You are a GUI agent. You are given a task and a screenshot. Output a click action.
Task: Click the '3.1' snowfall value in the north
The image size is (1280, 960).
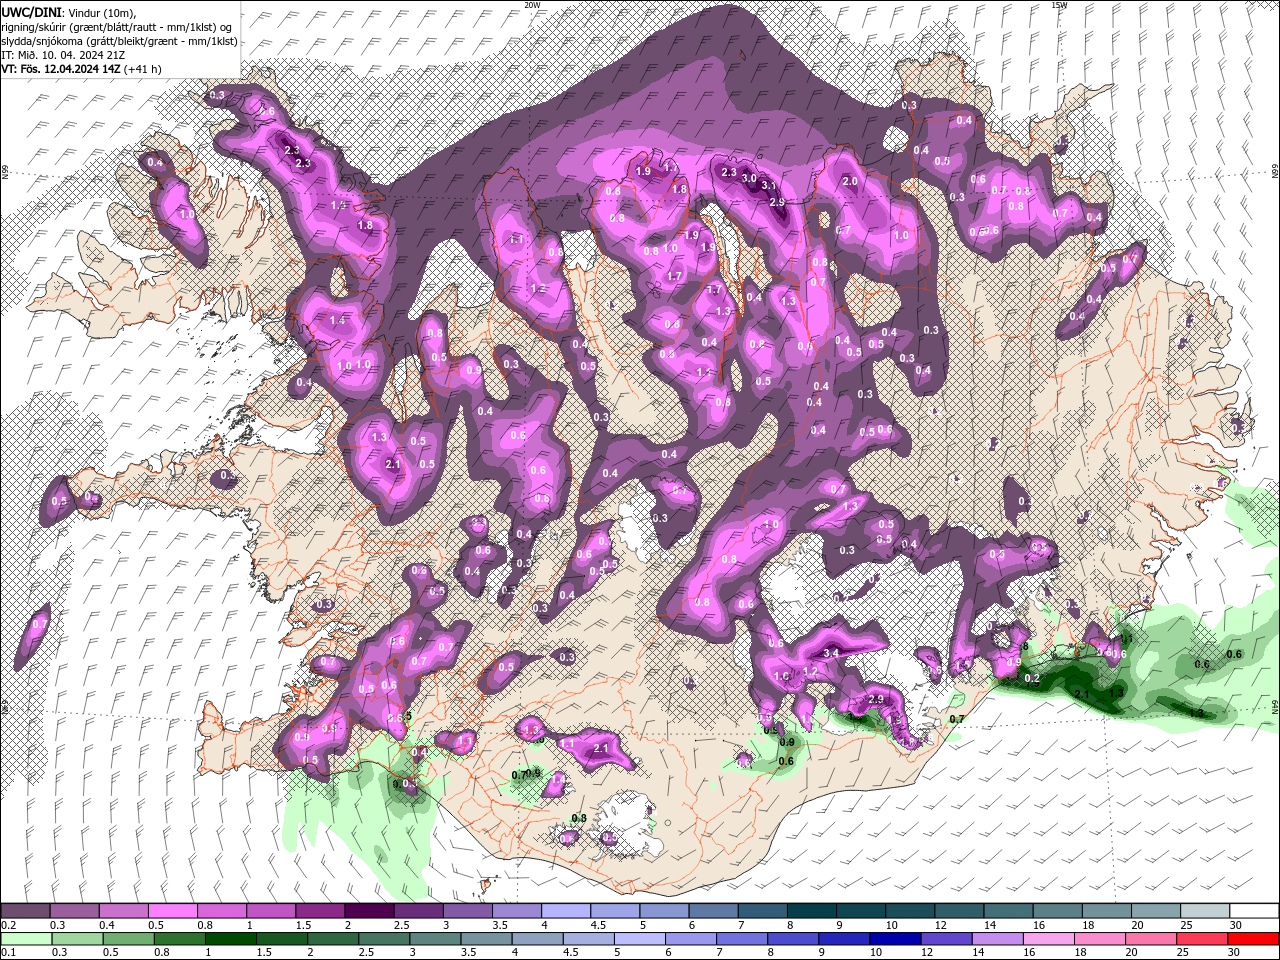click(x=769, y=185)
